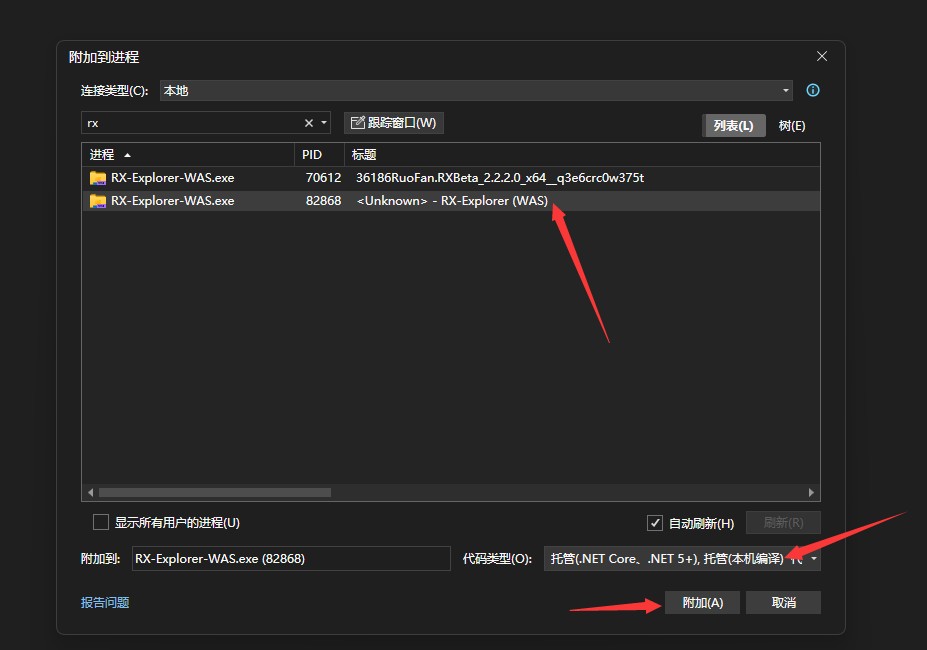Screen dimensions: 927x650
Task: Click icon of process PID 70612
Action: pos(98,178)
